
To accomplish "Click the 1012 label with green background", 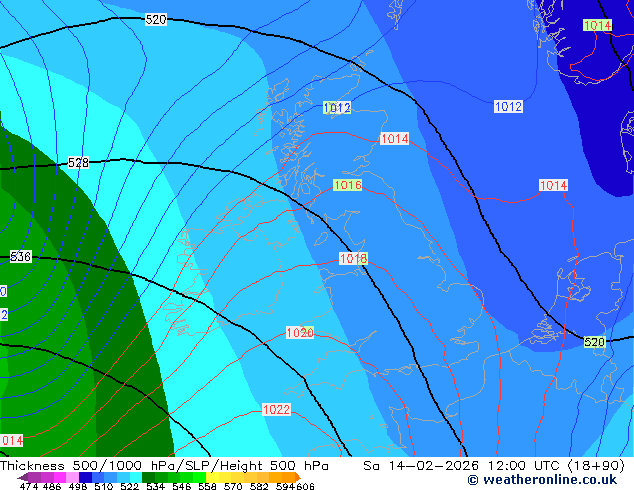I will [337, 108].
